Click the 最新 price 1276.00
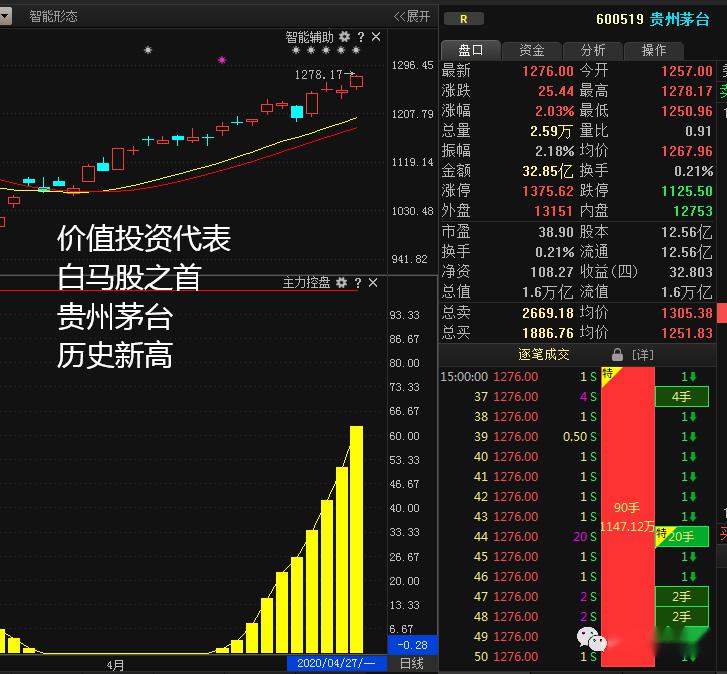The height and width of the screenshot is (674, 727). (548, 71)
